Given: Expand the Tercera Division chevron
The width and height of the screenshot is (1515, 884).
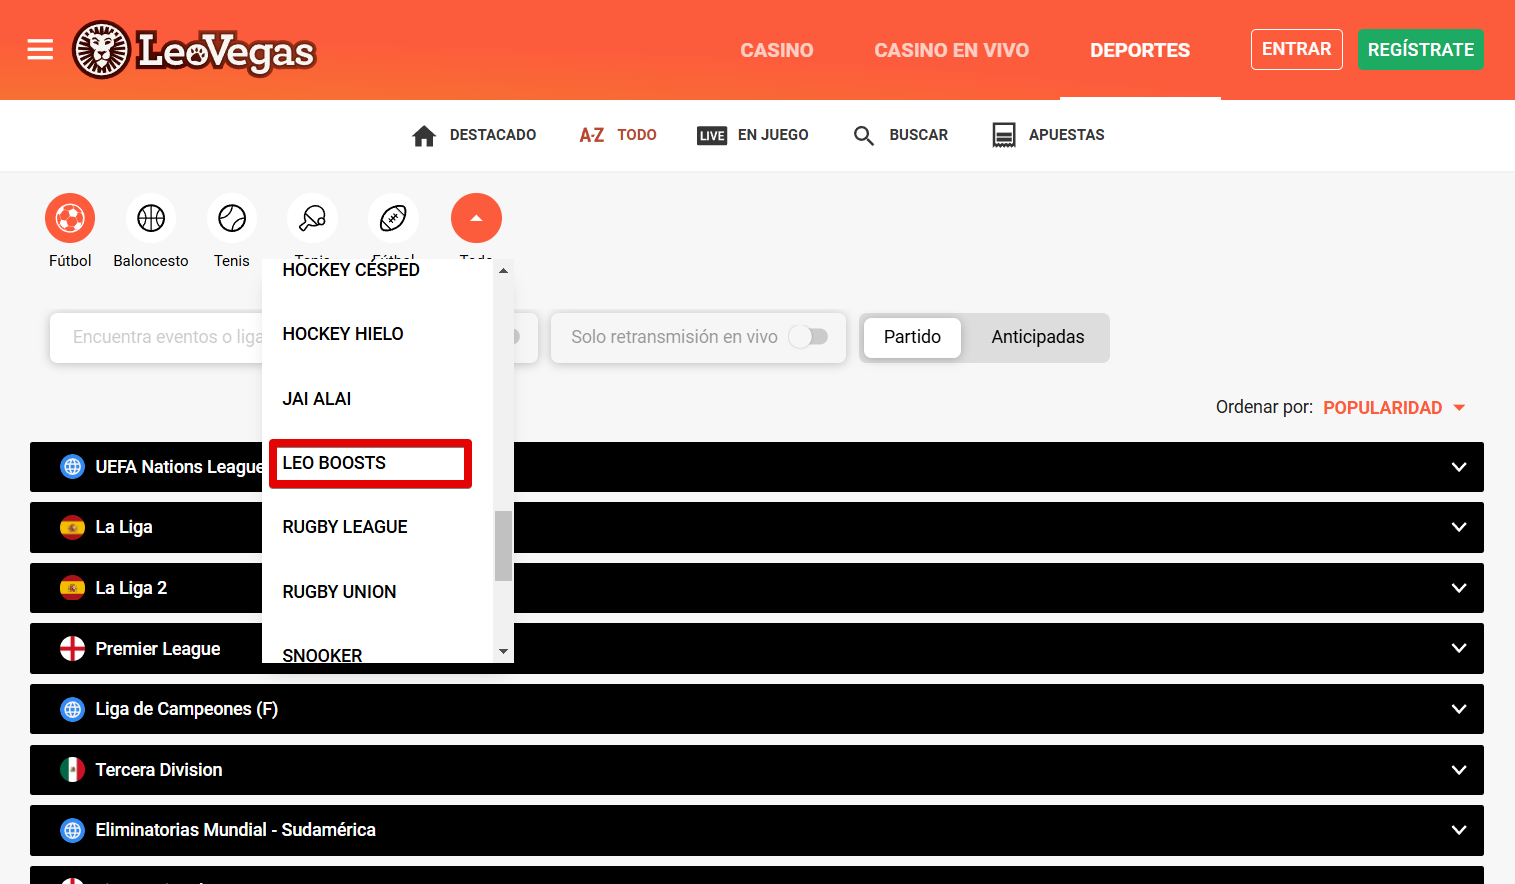Looking at the screenshot, I should tap(1459, 770).
